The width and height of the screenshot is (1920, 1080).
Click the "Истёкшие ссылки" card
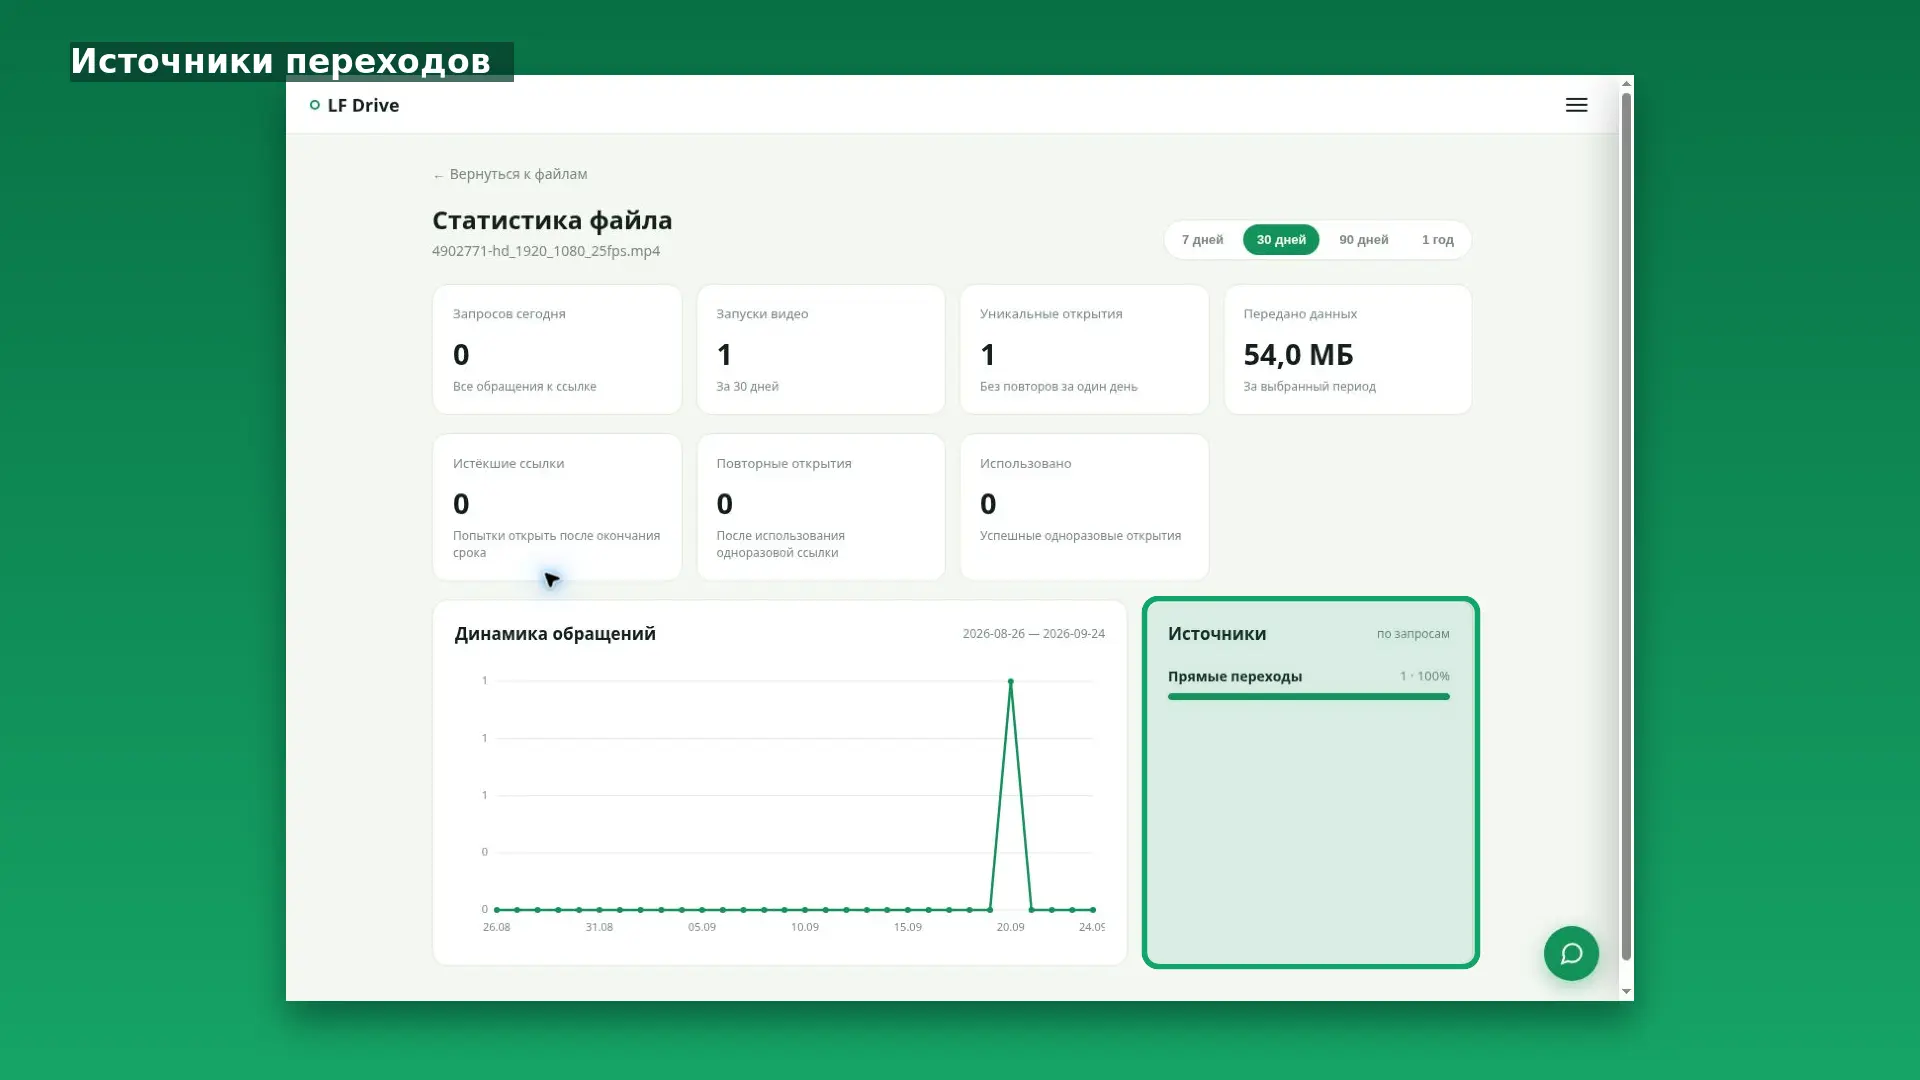pos(557,507)
